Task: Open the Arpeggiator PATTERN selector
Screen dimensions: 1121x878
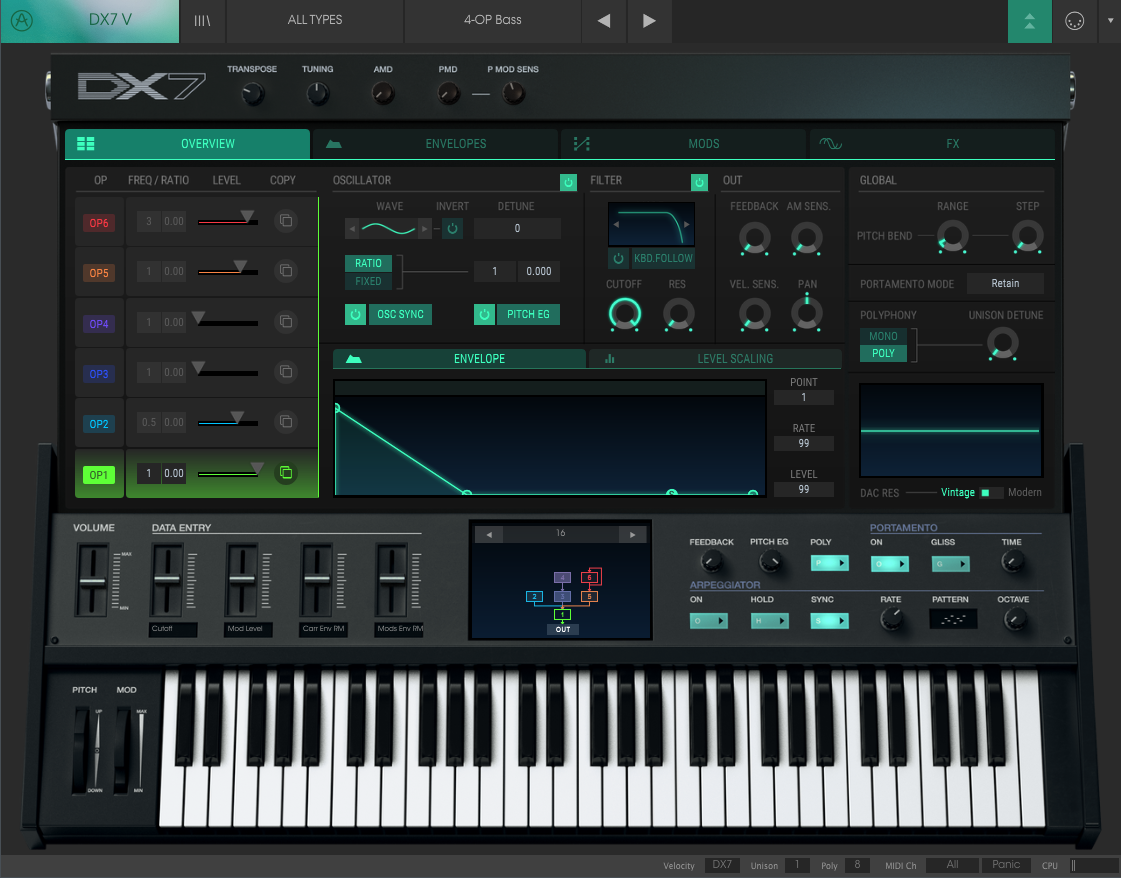Action: tap(952, 619)
